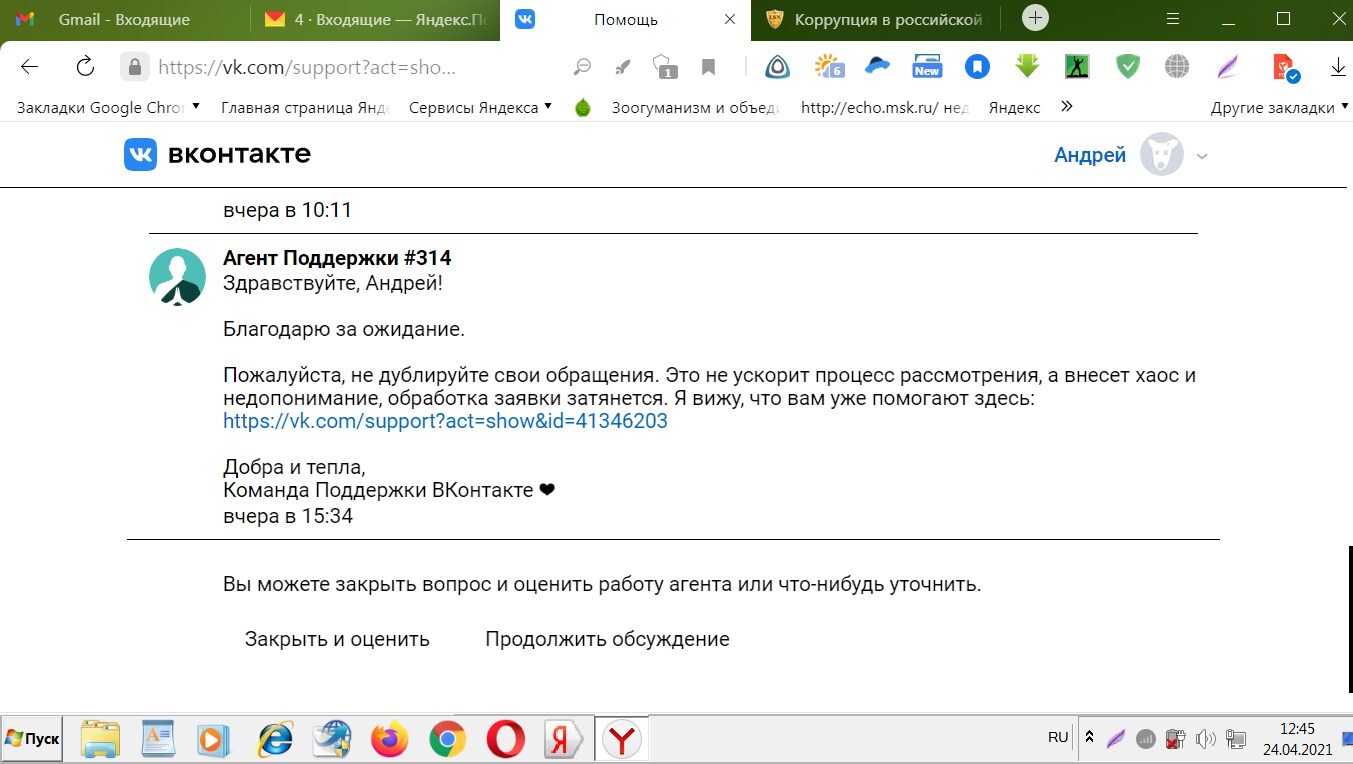
Task: Switch to the Коррупция в российской tab
Action: point(887,19)
